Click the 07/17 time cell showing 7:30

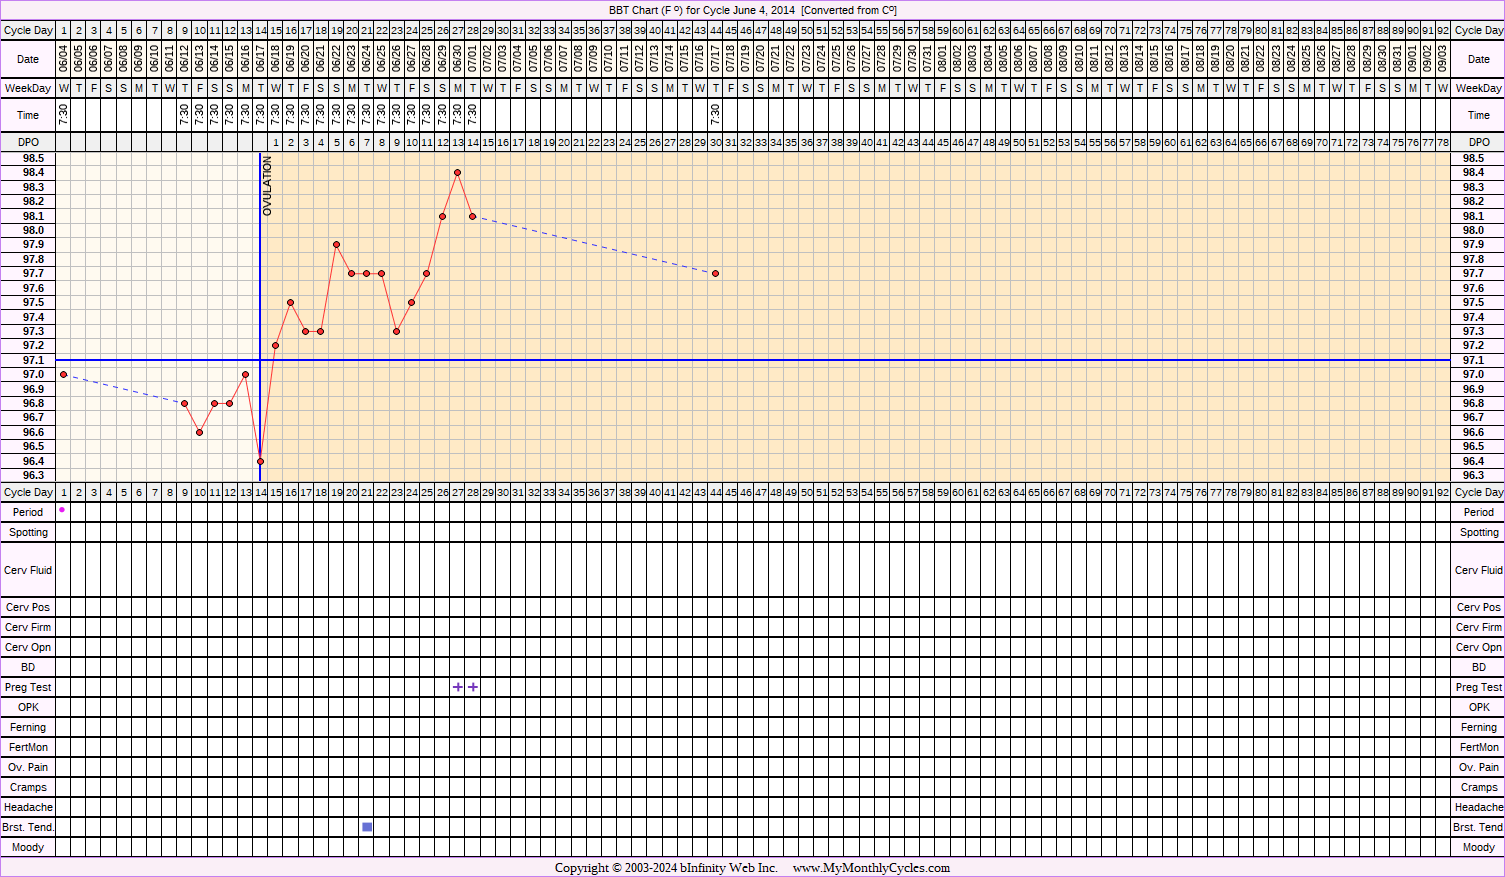click(715, 115)
